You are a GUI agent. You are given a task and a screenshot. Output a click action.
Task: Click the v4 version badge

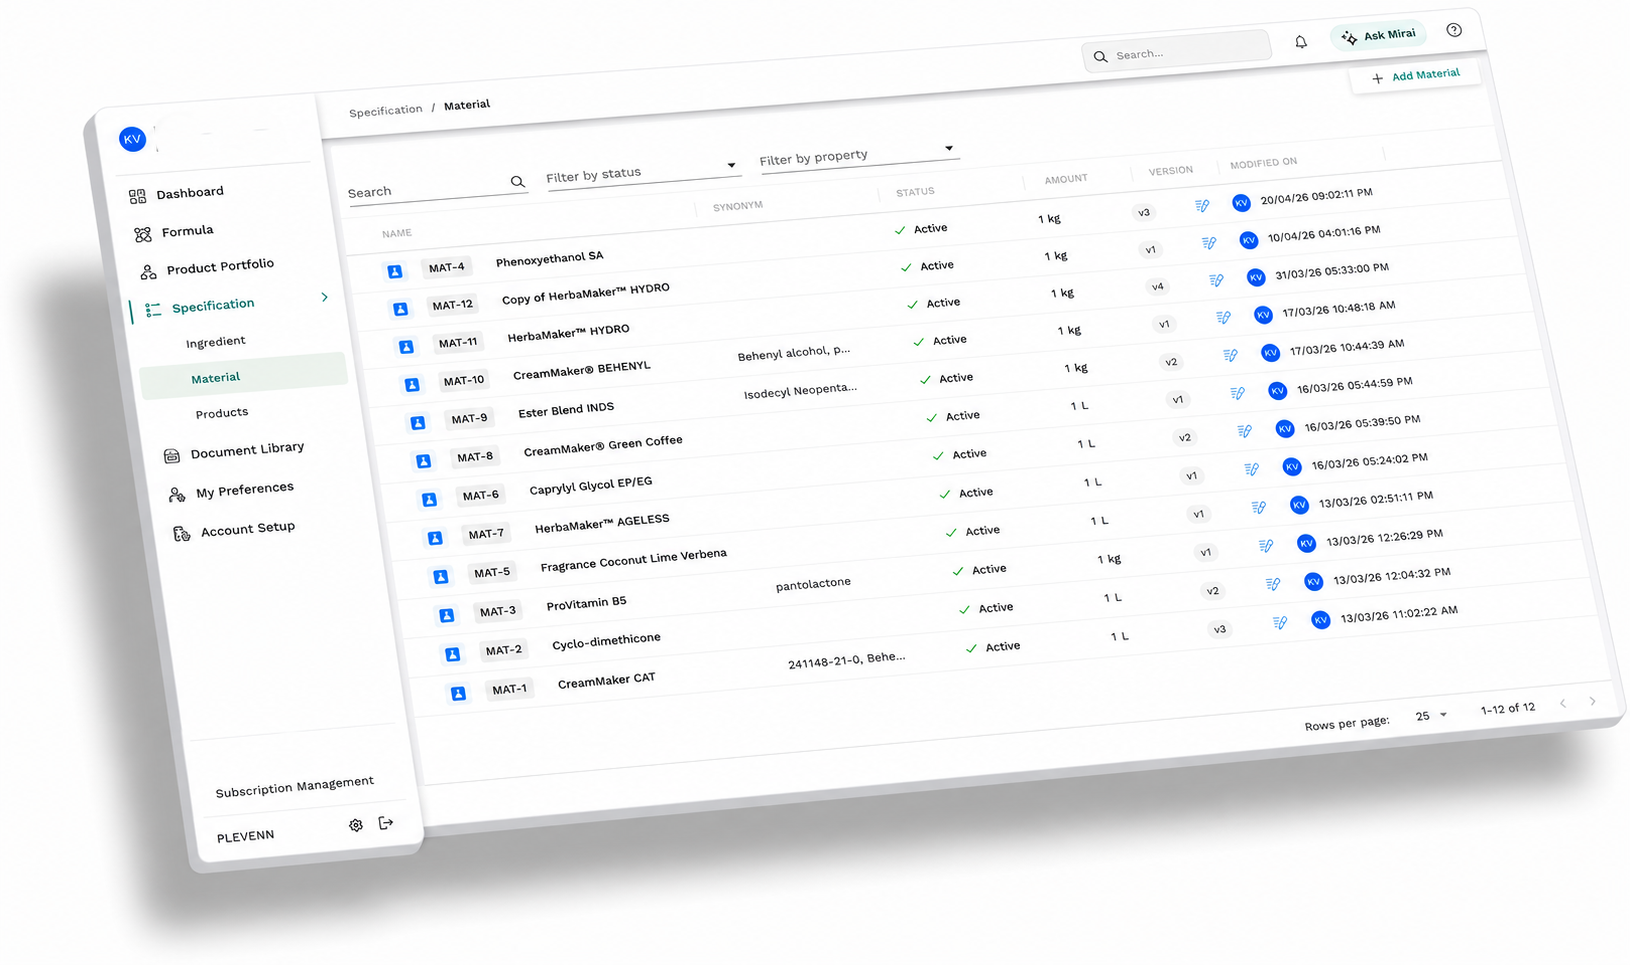1157,287
